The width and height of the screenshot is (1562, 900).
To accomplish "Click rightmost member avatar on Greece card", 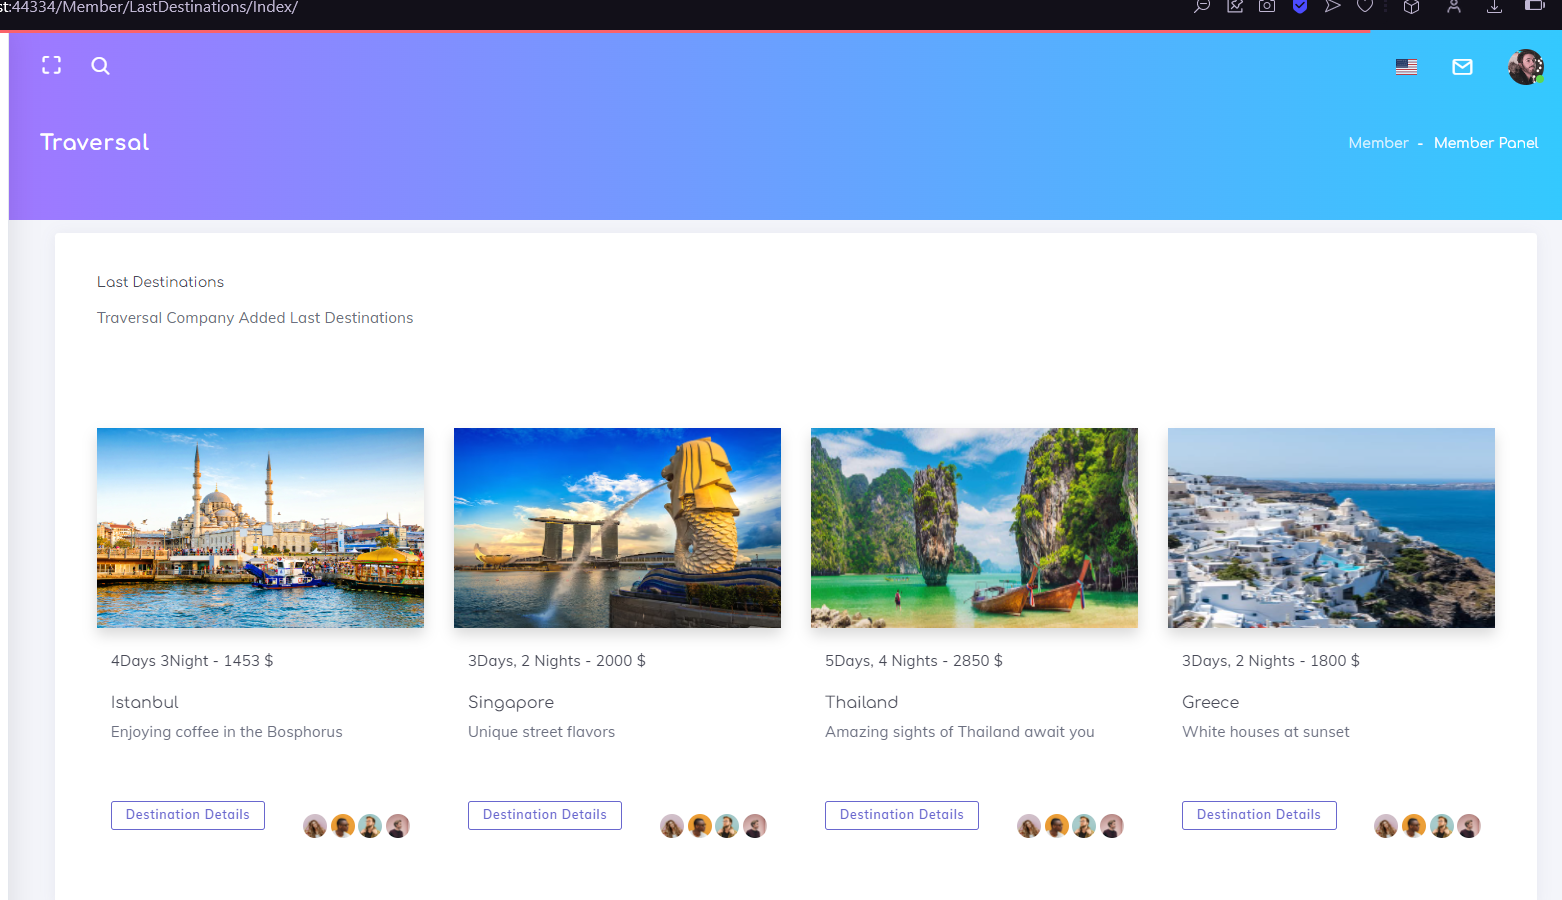I will [1469, 826].
